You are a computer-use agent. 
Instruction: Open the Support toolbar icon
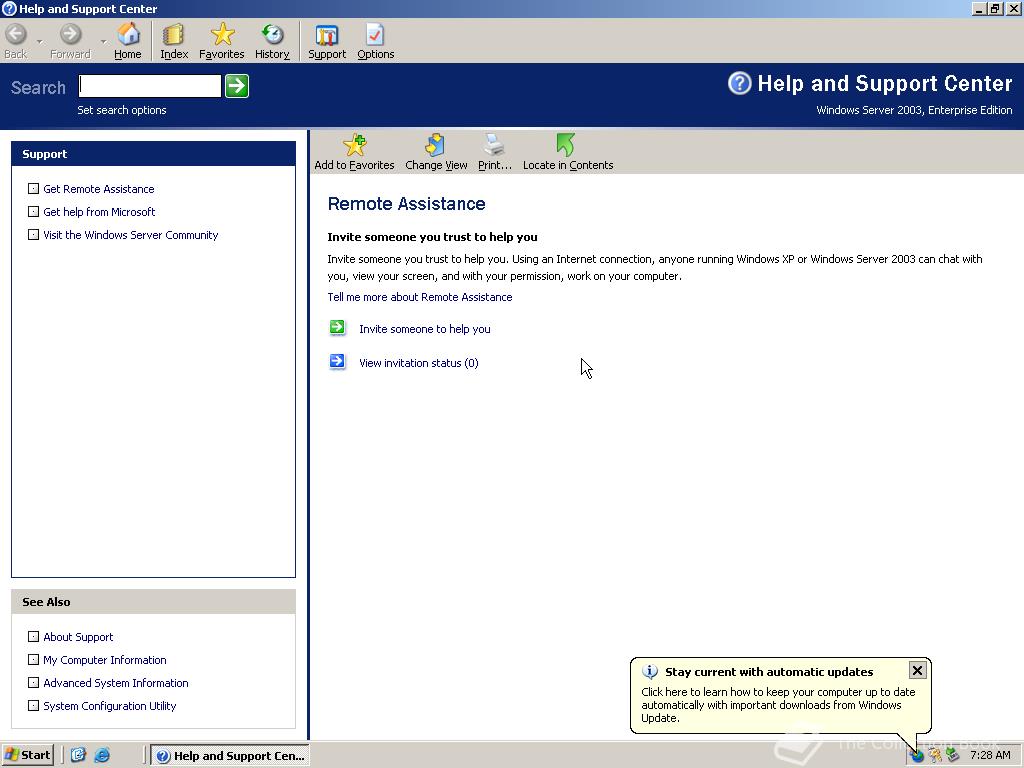tap(327, 35)
